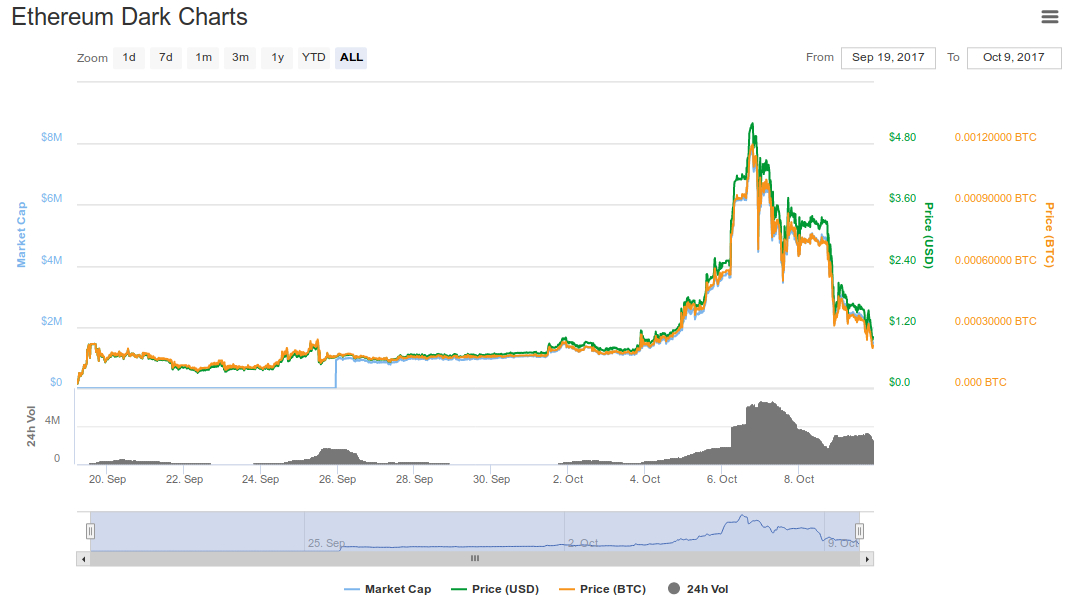Click the navigator right scroll arrow
This screenshot has height=602, width=1068.
point(867,559)
